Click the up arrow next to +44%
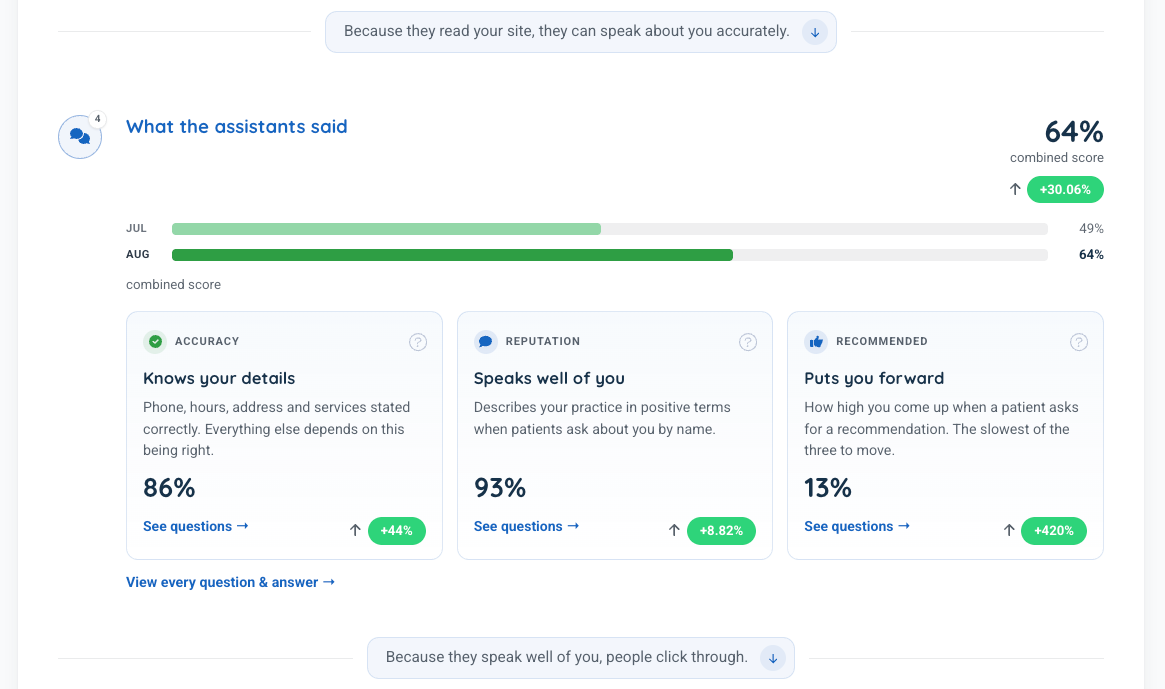1165x689 pixels. (x=355, y=531)
